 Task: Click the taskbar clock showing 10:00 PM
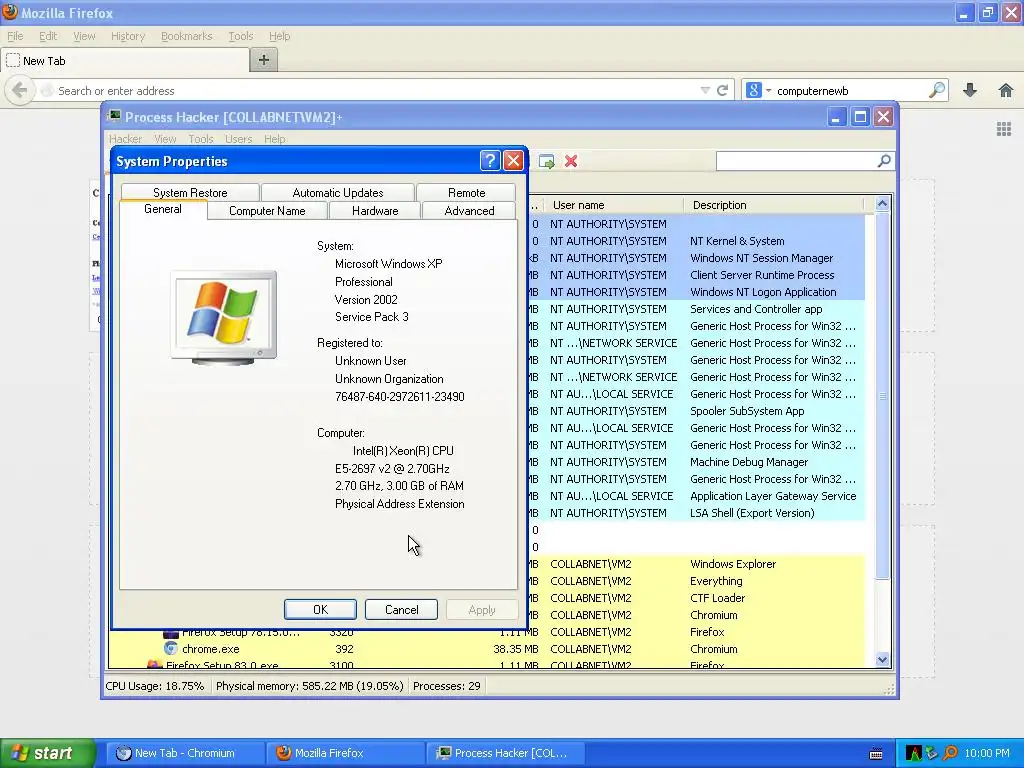click(x=987, y=753)
